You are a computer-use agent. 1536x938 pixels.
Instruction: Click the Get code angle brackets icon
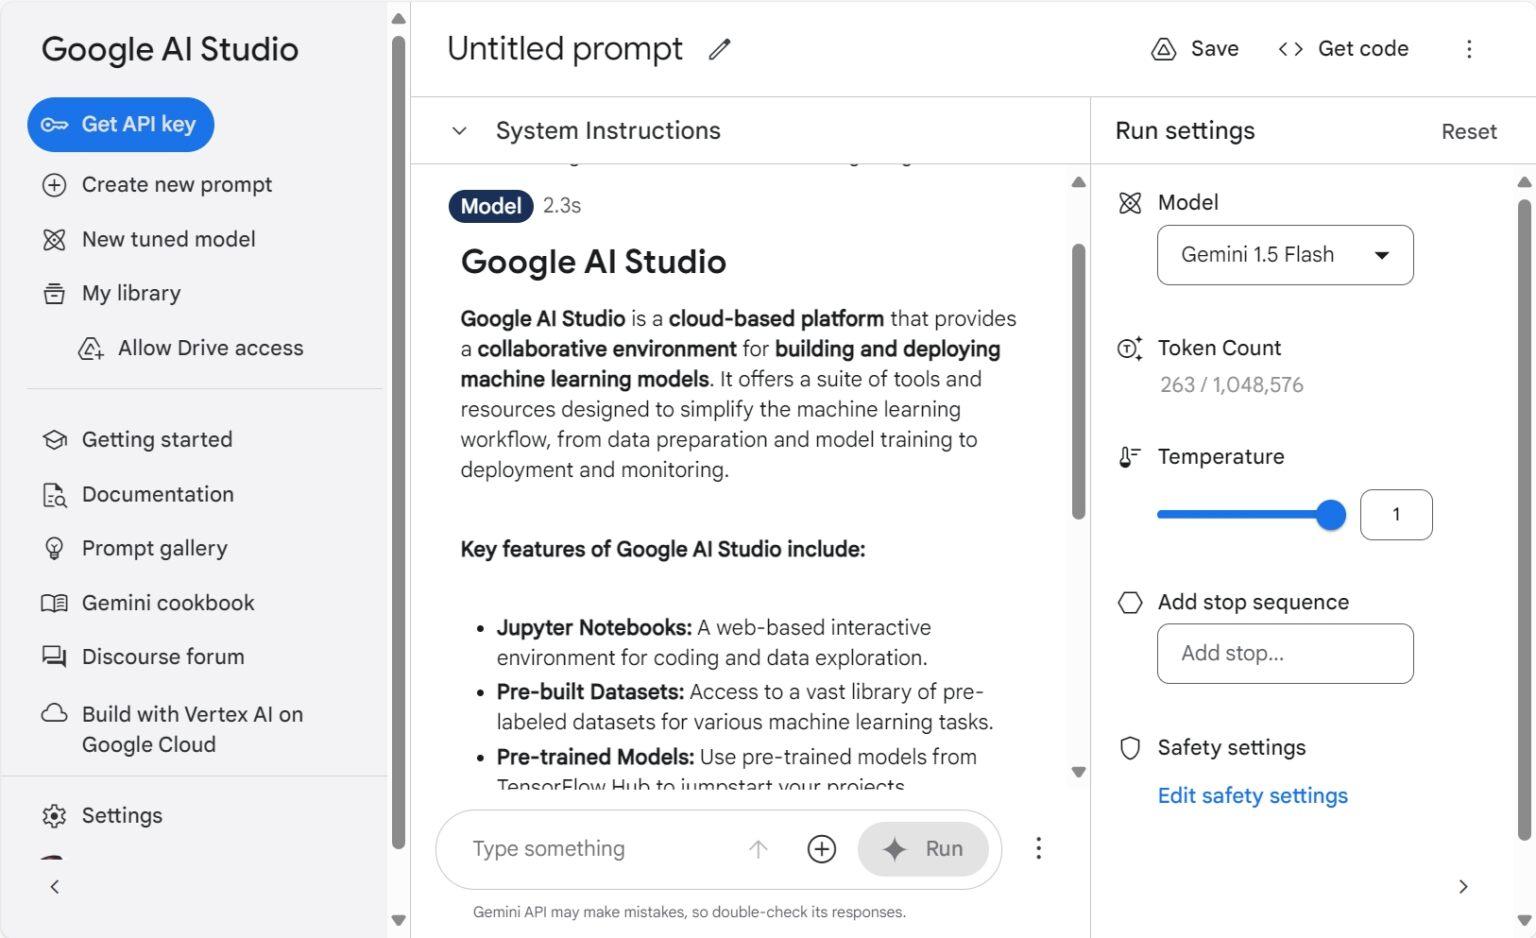tap(1290, 49)
